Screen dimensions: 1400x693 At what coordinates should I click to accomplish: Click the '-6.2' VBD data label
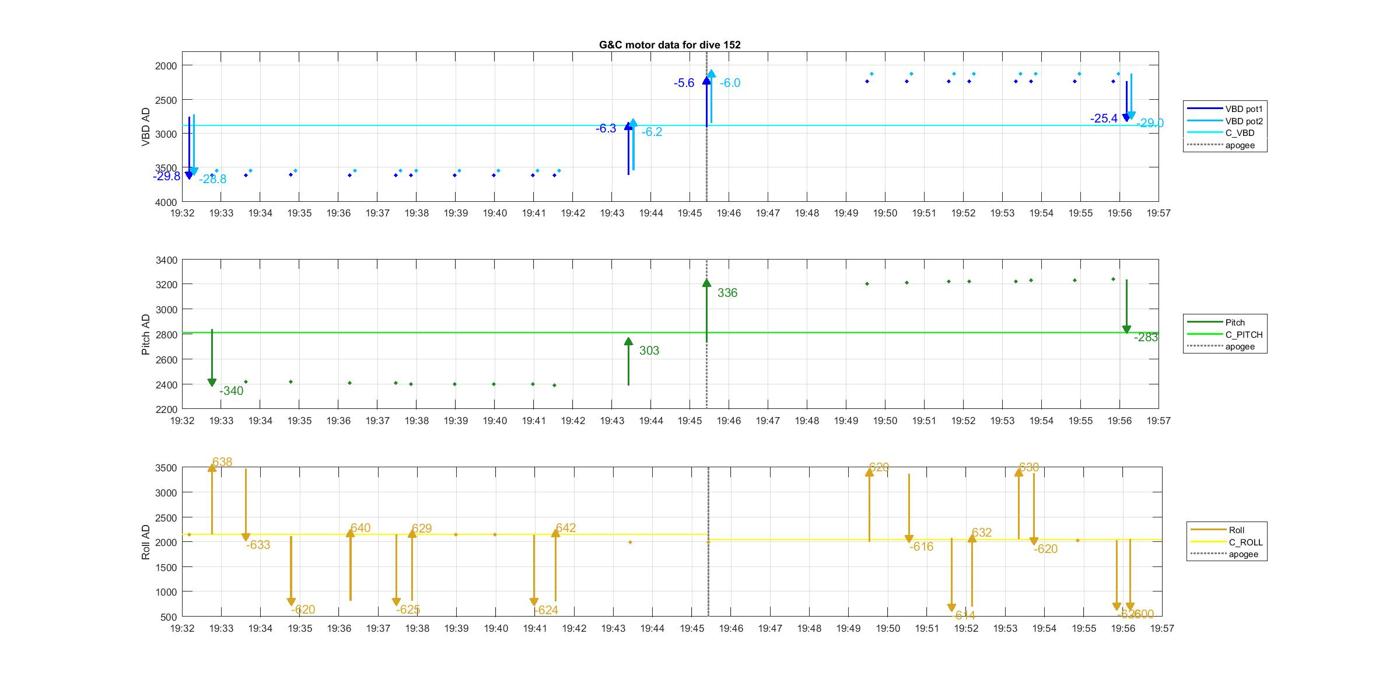[x=652, y=132]
